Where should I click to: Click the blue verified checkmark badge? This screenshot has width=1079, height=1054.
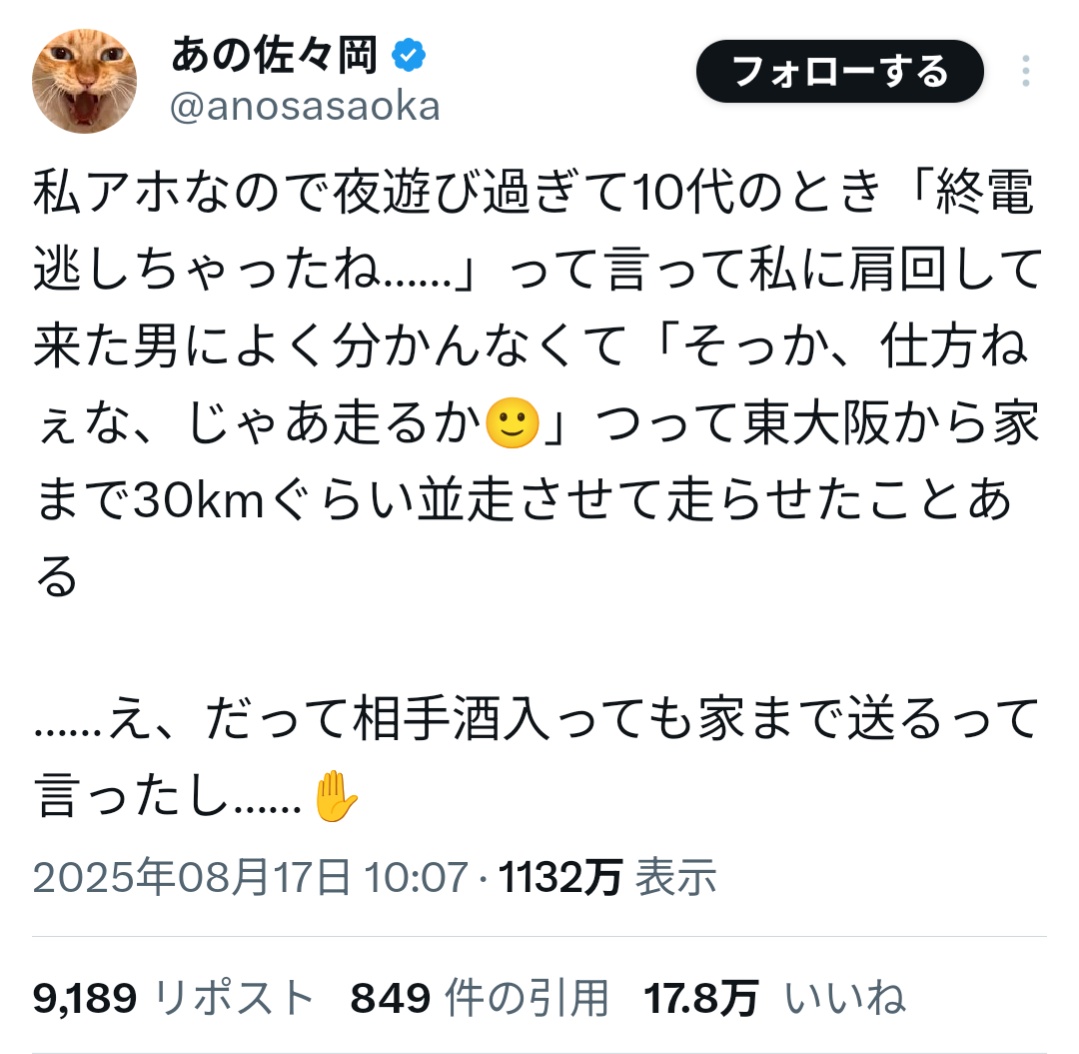pos(409,56)
